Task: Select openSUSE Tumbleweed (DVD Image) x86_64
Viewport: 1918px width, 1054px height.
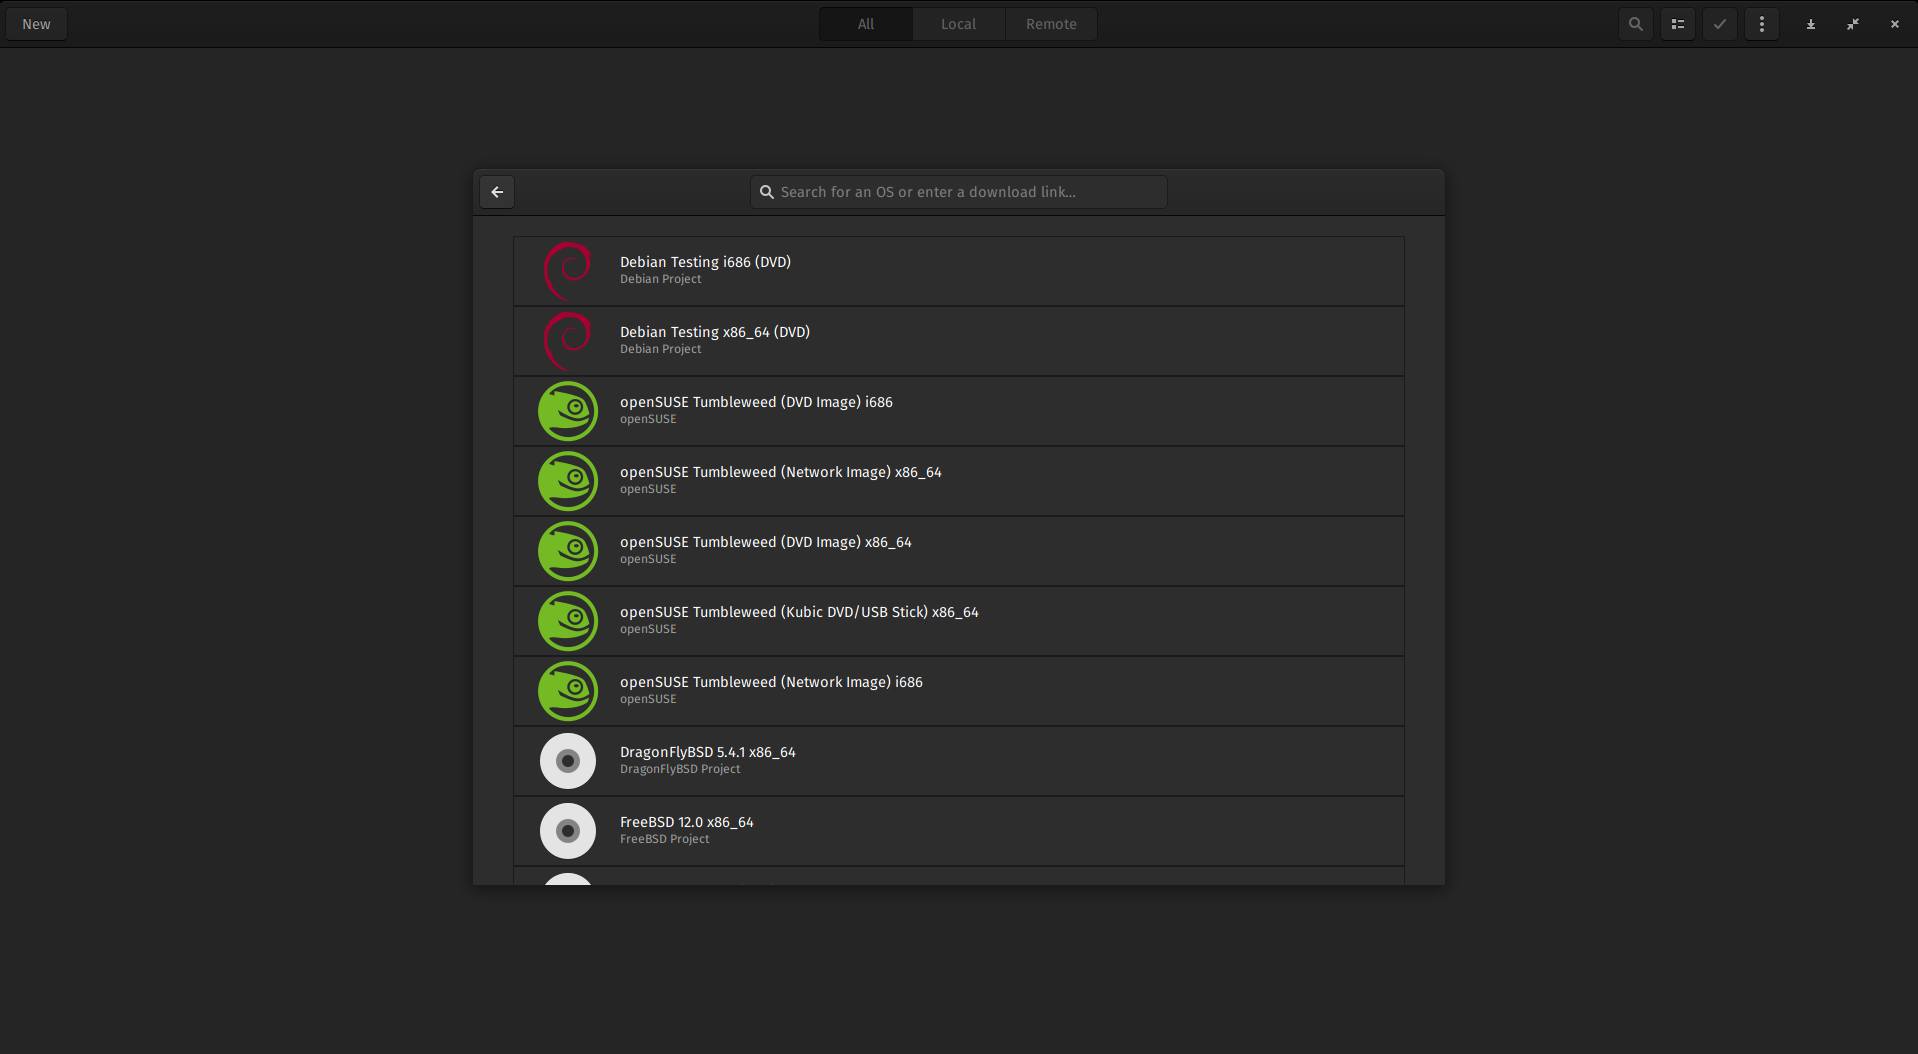Action: (x=958, y=551)
